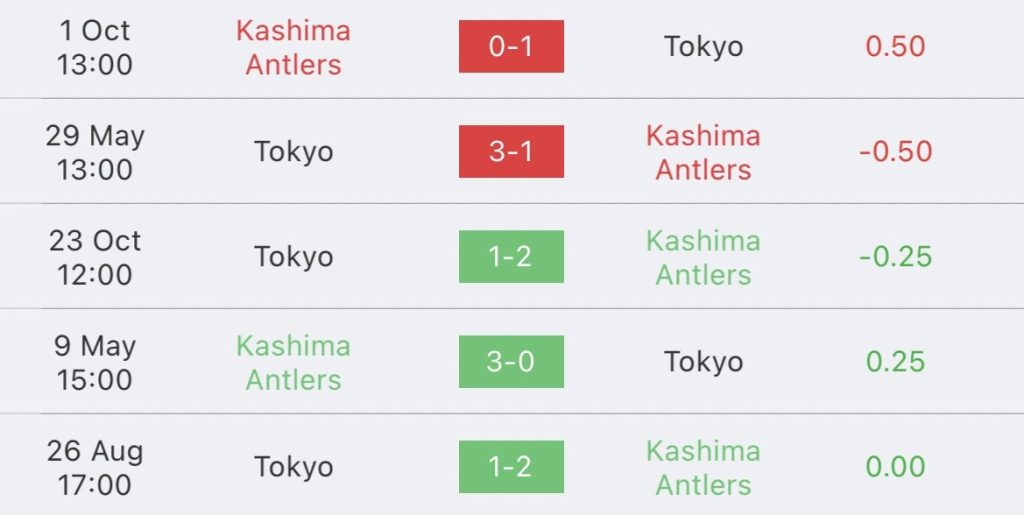Screen dimensions: 1024x515
Task: Click the -0.50 handicap value
Action: coord(895,151)
